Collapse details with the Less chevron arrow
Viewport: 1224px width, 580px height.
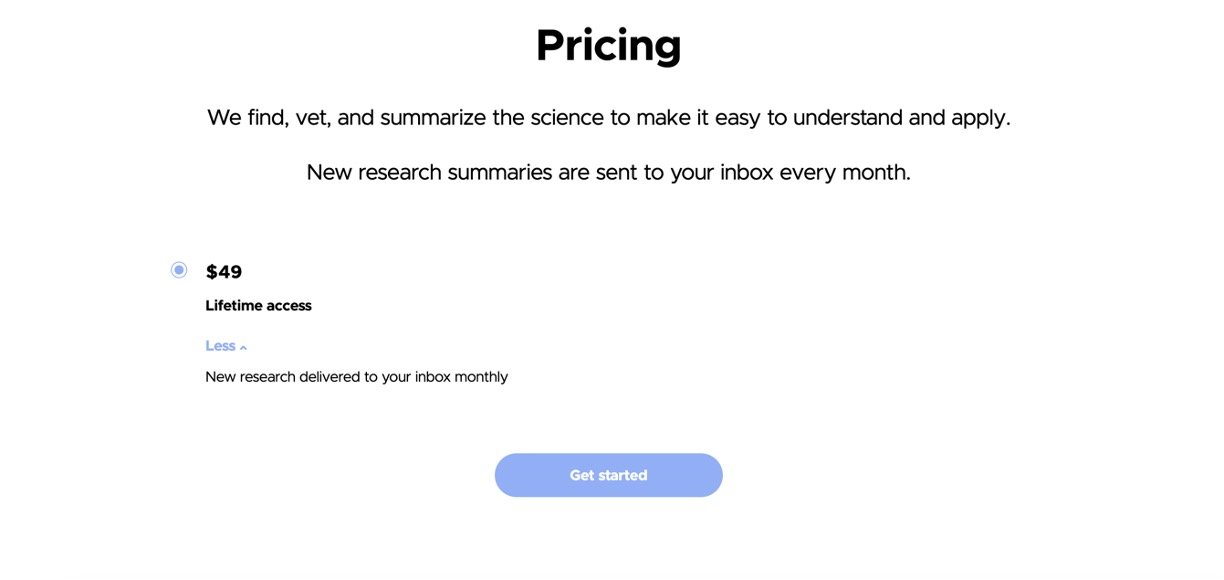pyautogui.click(x=243, y=348)
